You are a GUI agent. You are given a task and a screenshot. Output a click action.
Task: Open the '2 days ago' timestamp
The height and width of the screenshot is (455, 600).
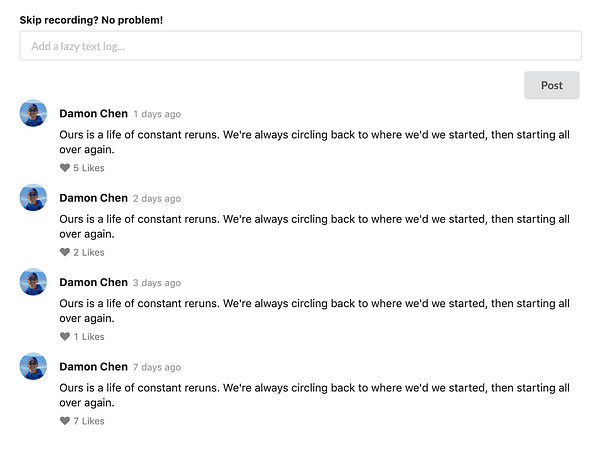157,199
